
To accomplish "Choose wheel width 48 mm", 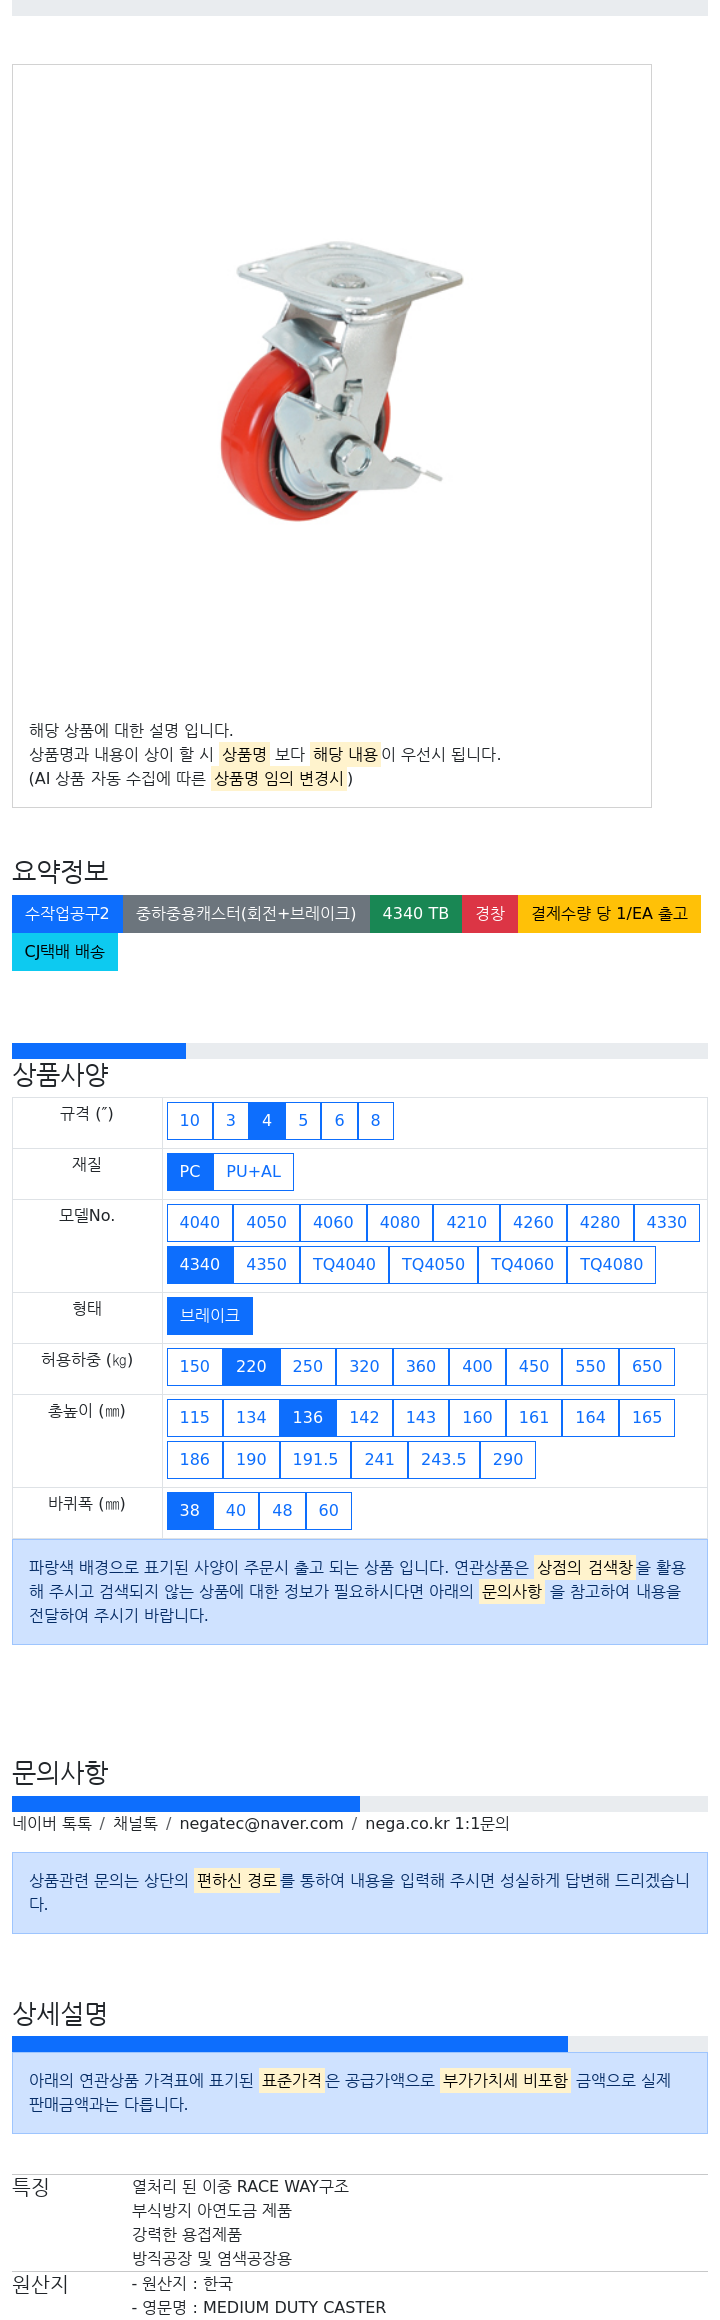I will coord(282,1511).
